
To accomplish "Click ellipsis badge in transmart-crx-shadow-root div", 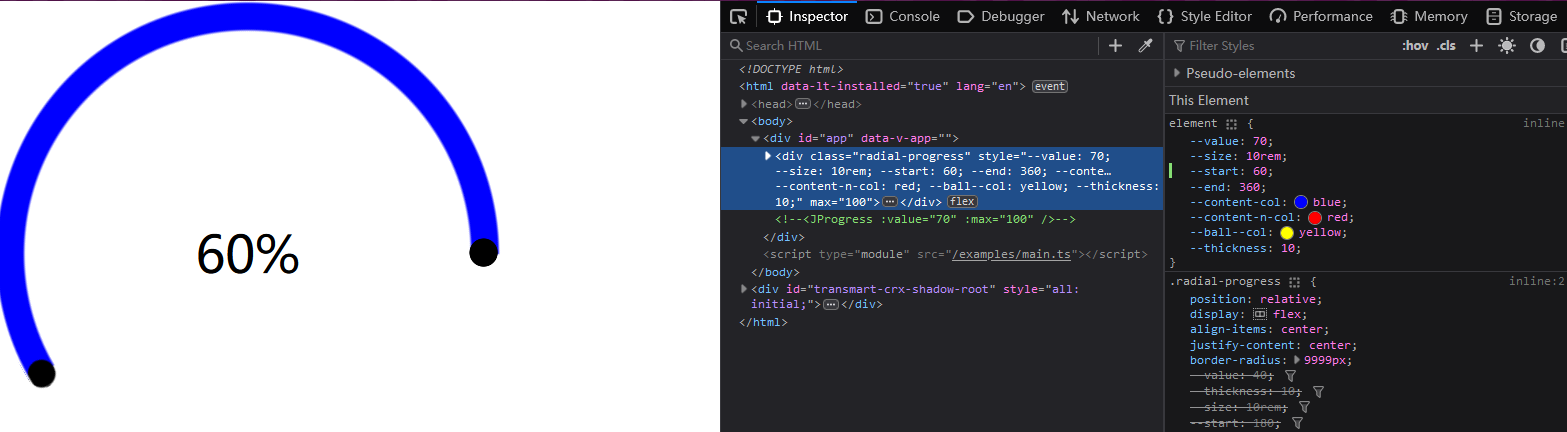I will pyautogui.click(x=830, y=304).
